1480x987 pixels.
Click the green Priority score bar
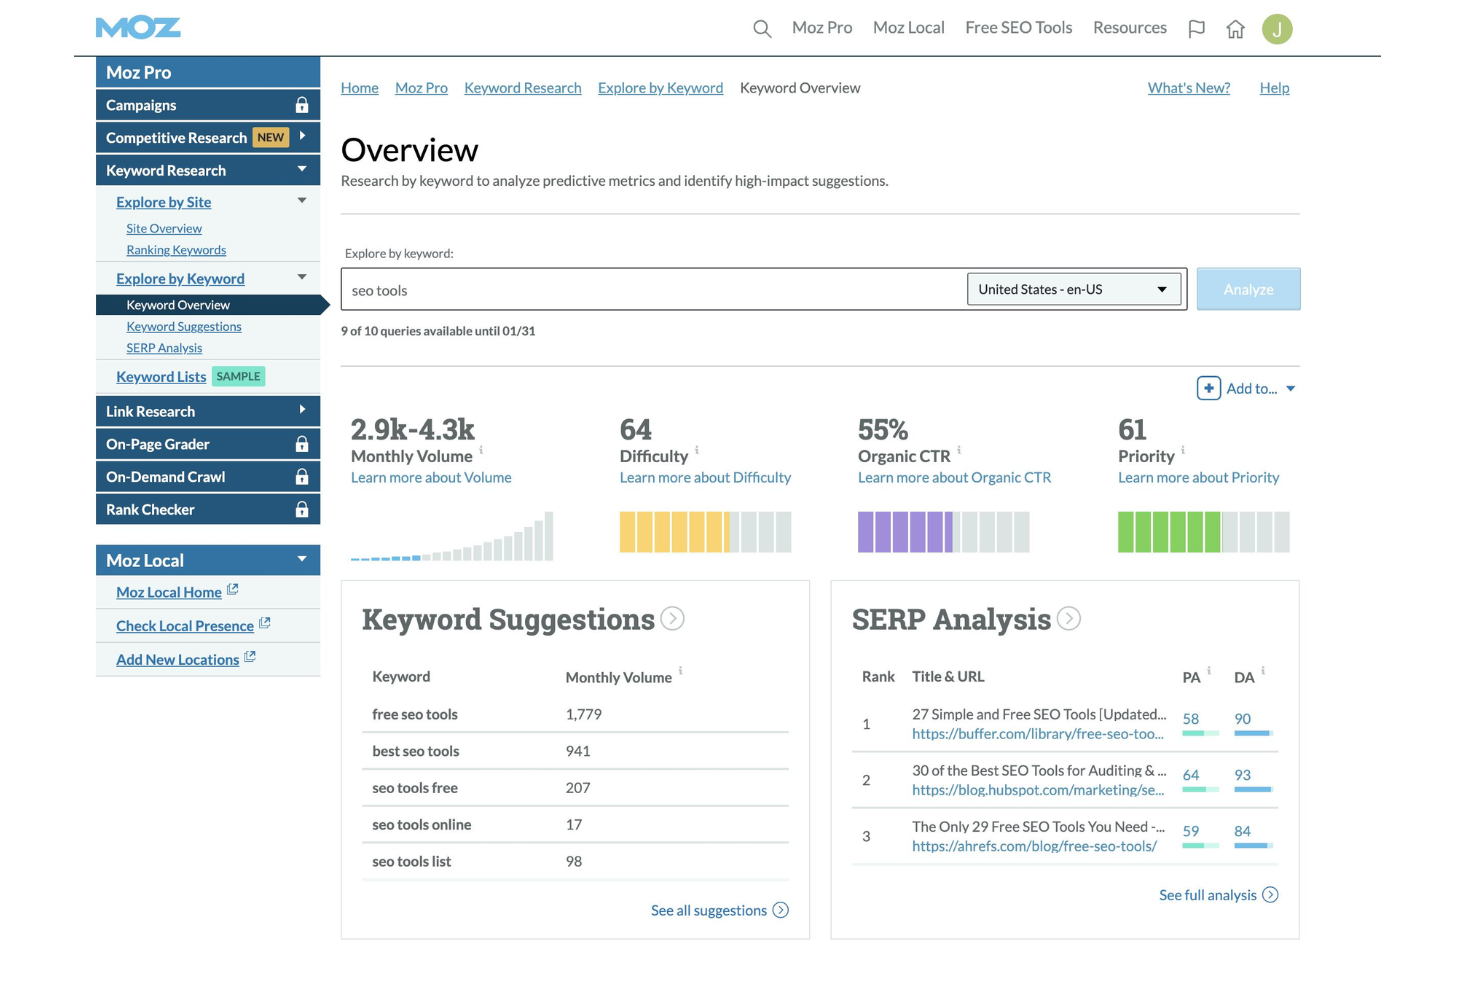[1203, 532]
